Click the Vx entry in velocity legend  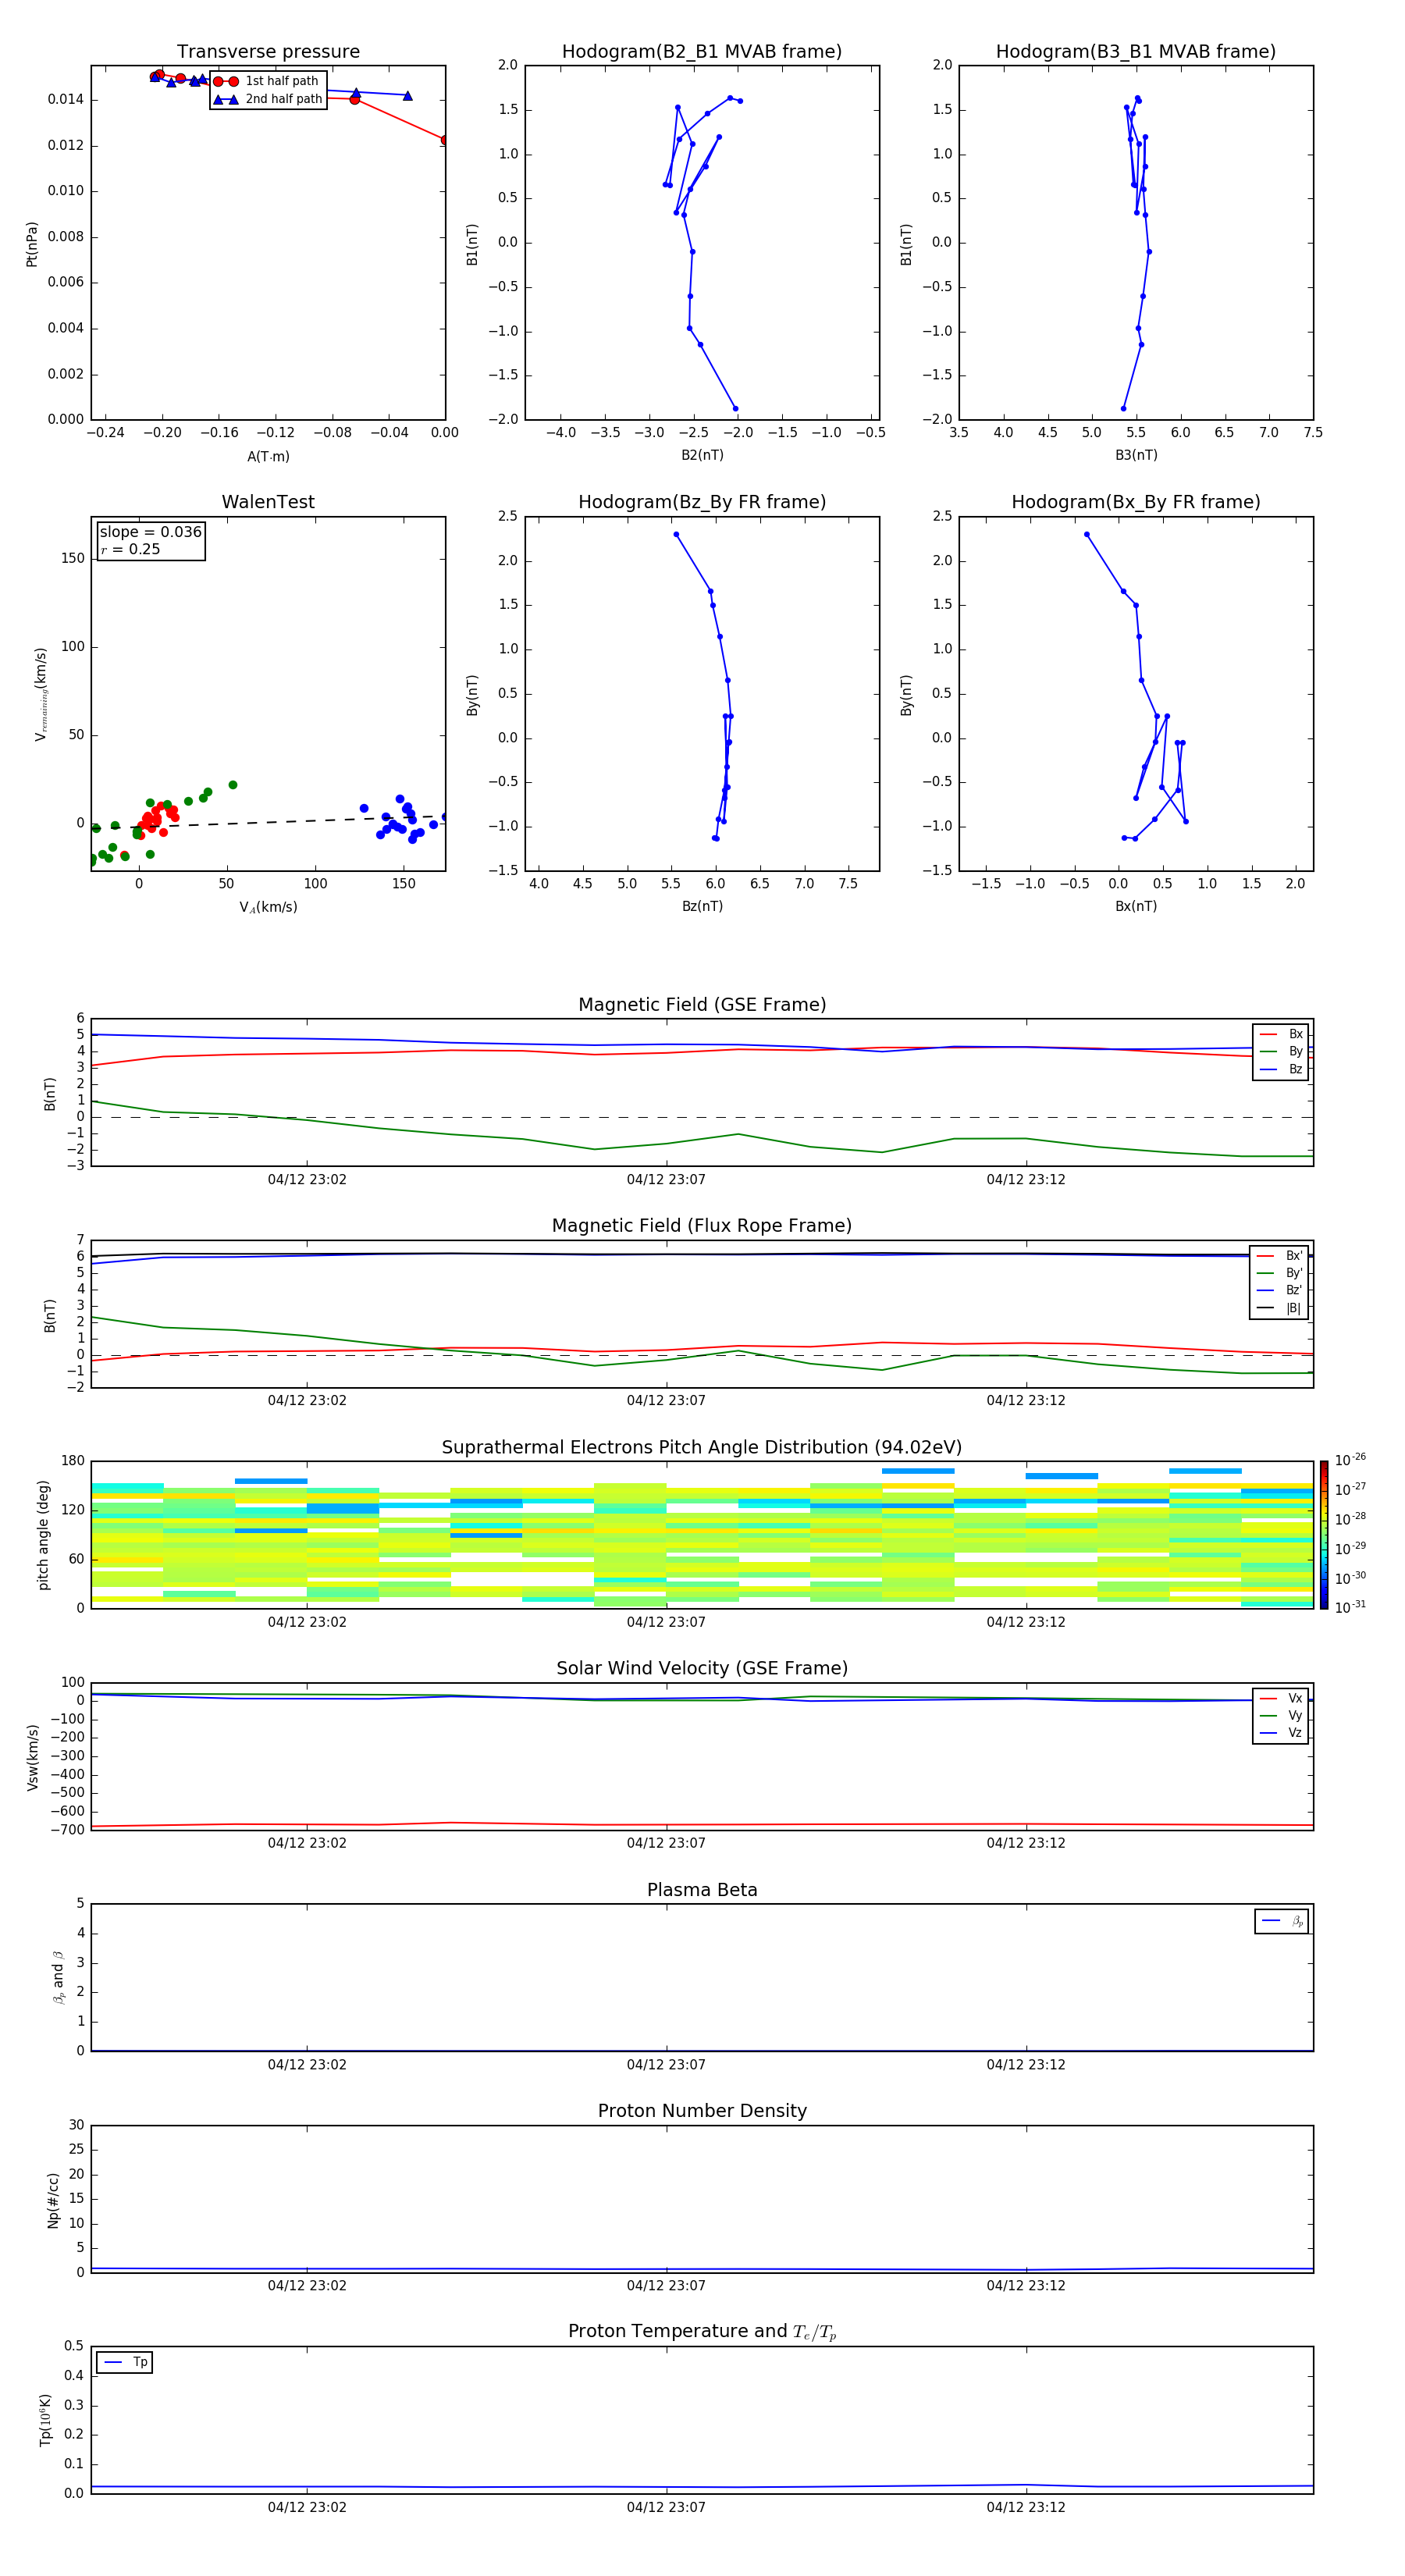(1281, 1698)
